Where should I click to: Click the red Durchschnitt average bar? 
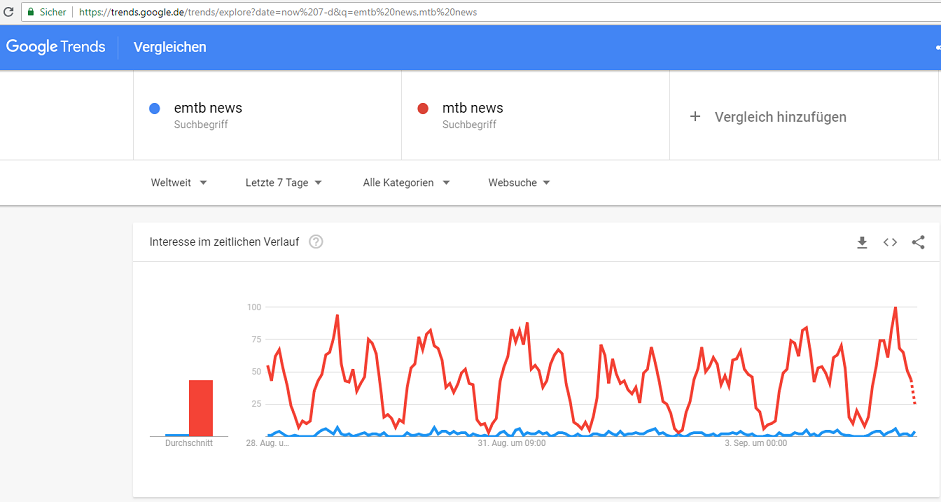point(201,407)
